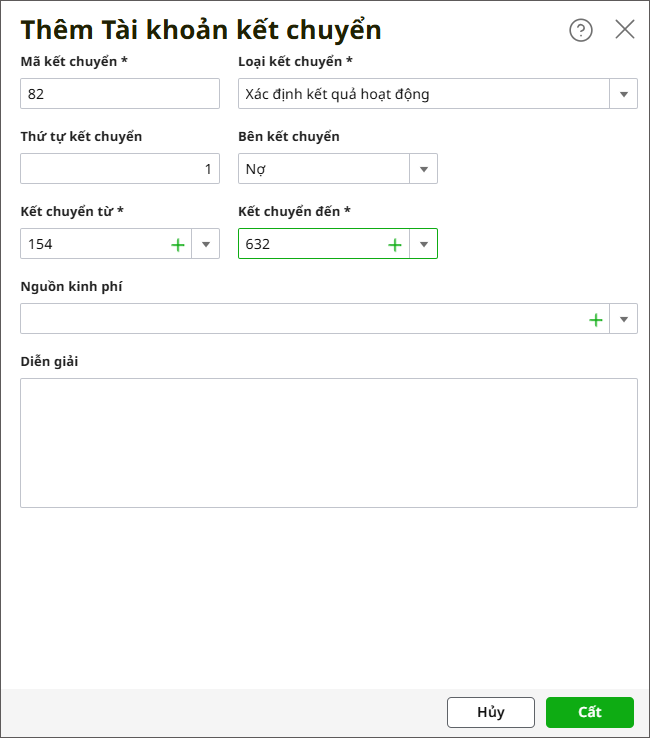Open the help question mark icon
The height and width of the screenshot is (738, 650).
tap(581, 30)
